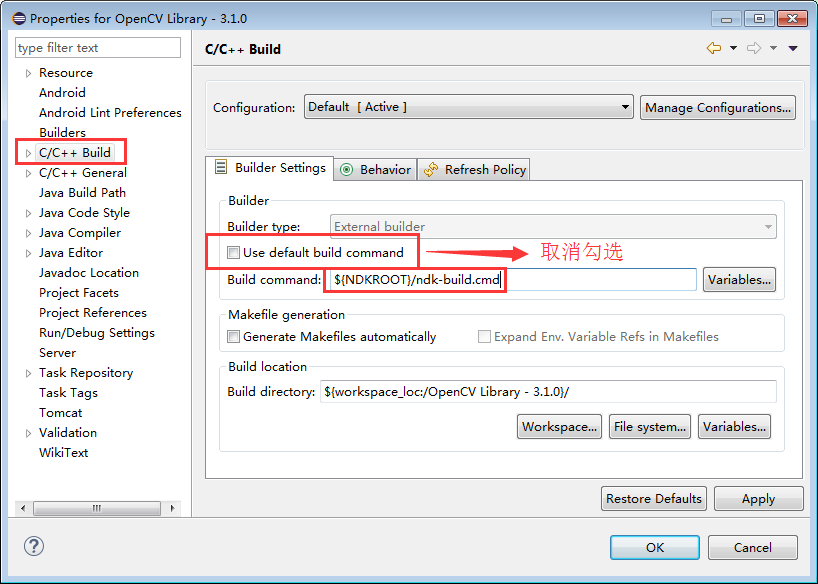Screen dimensions: 818x584
Task: Select Task Tags
Action: tap(68, 393)
